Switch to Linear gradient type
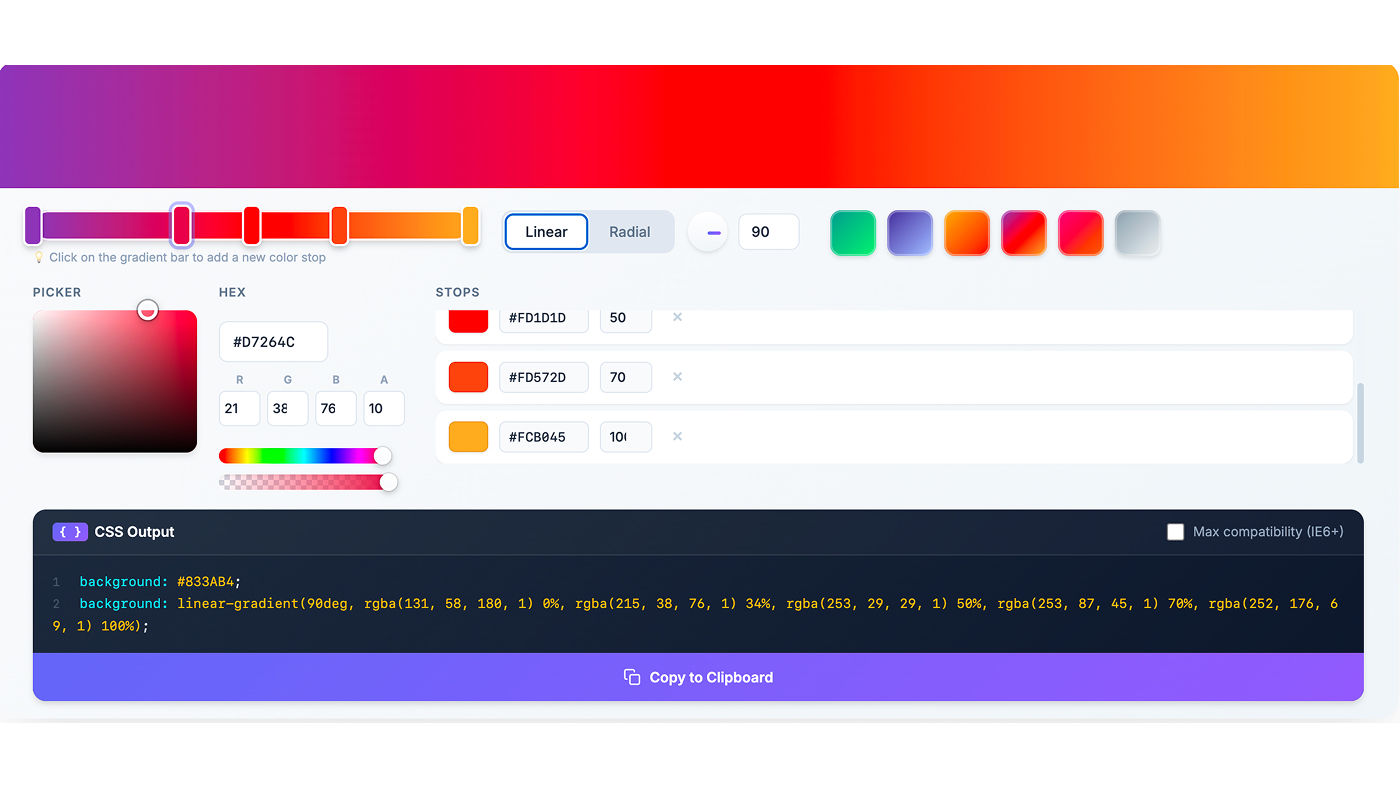Screen dimensions: 1400x788 [x=546, y=232]
